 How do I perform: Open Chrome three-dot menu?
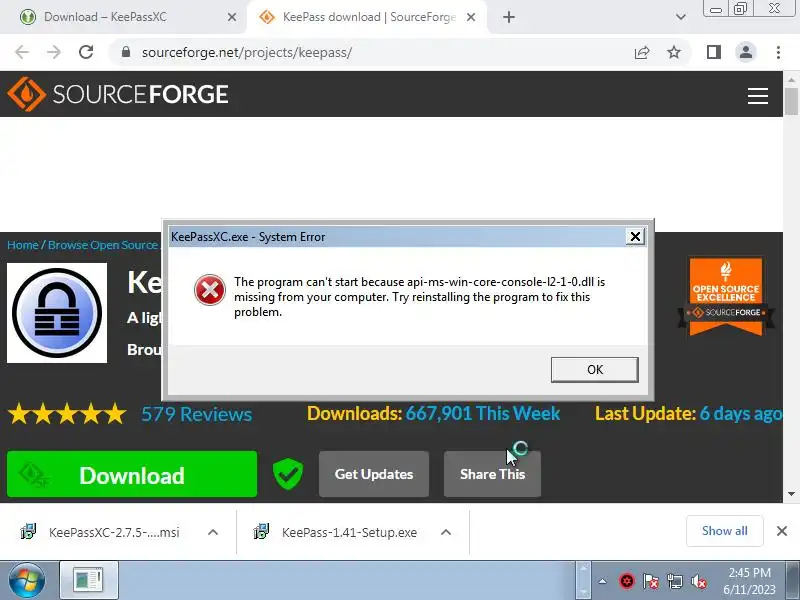(778, 52)
